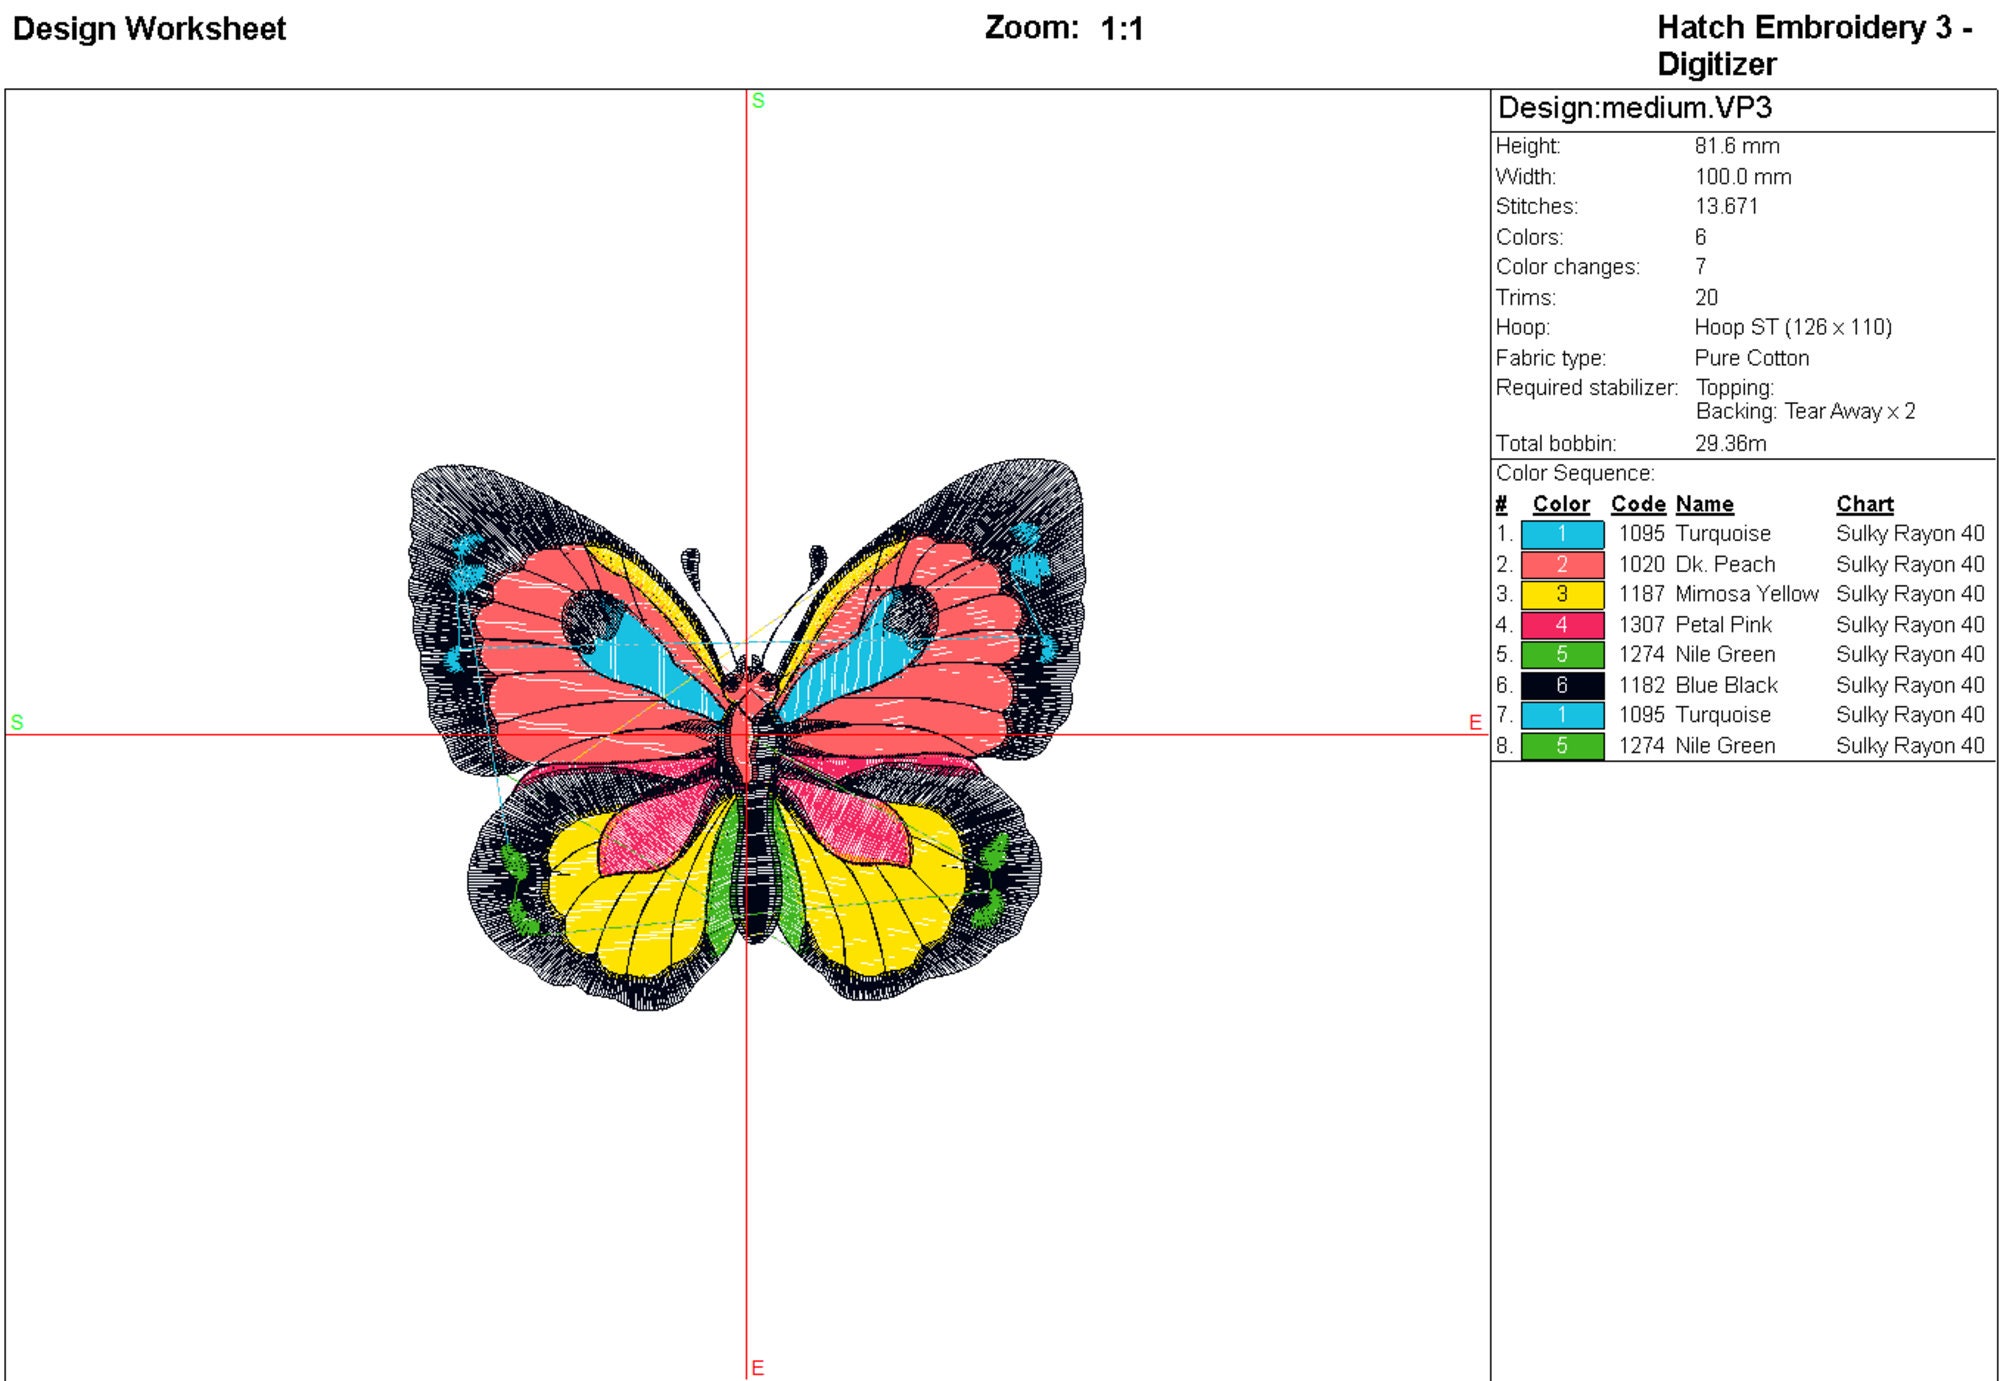Click the Code column header

tap(1640, 504)
